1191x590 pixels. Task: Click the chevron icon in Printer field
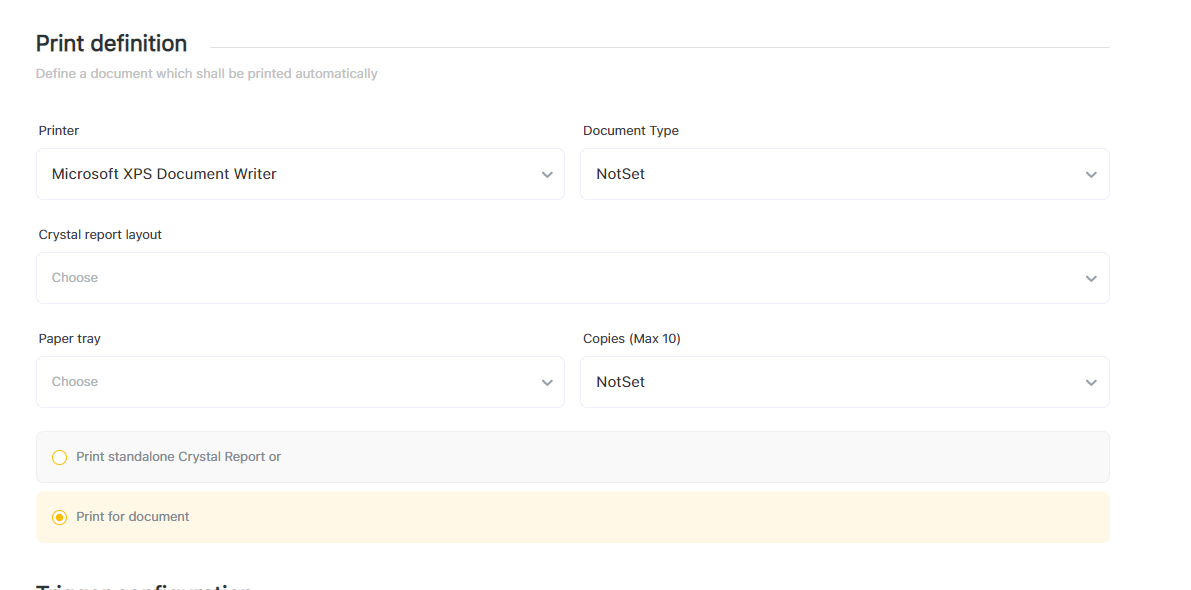coord(547,175)
